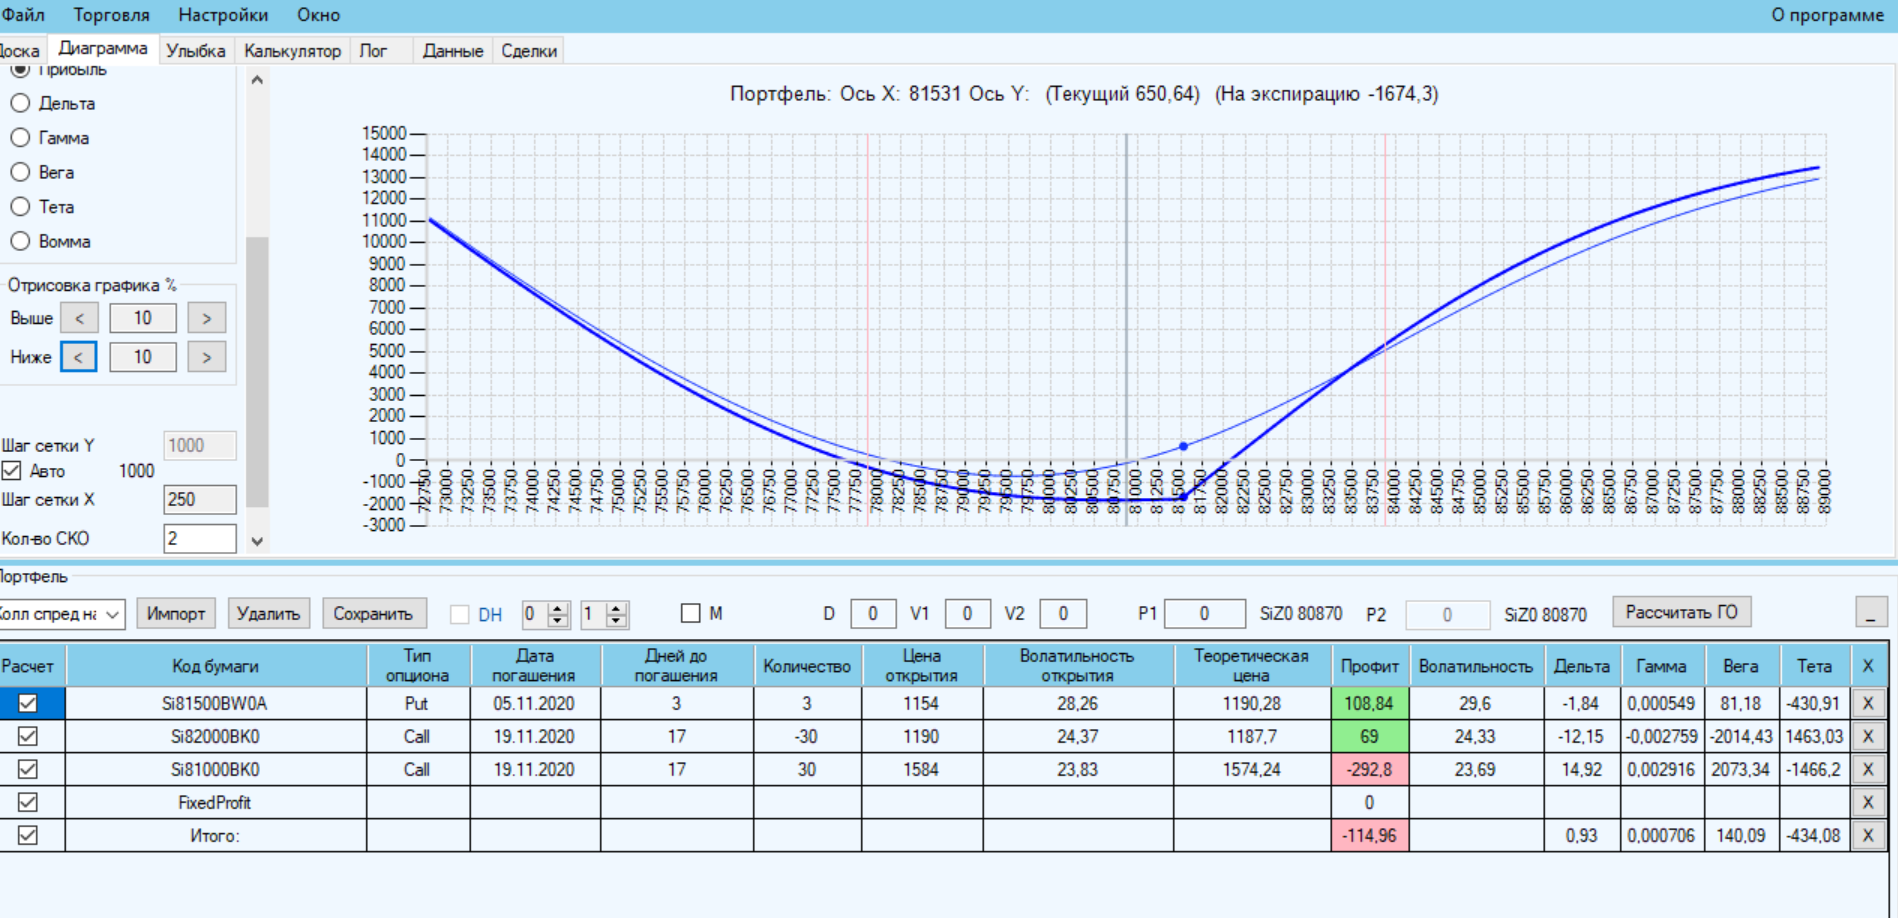The image size is (1898, 918).
Task: Collapse the portfolio panel with underscore button
Action: [x=1870, y=612]
